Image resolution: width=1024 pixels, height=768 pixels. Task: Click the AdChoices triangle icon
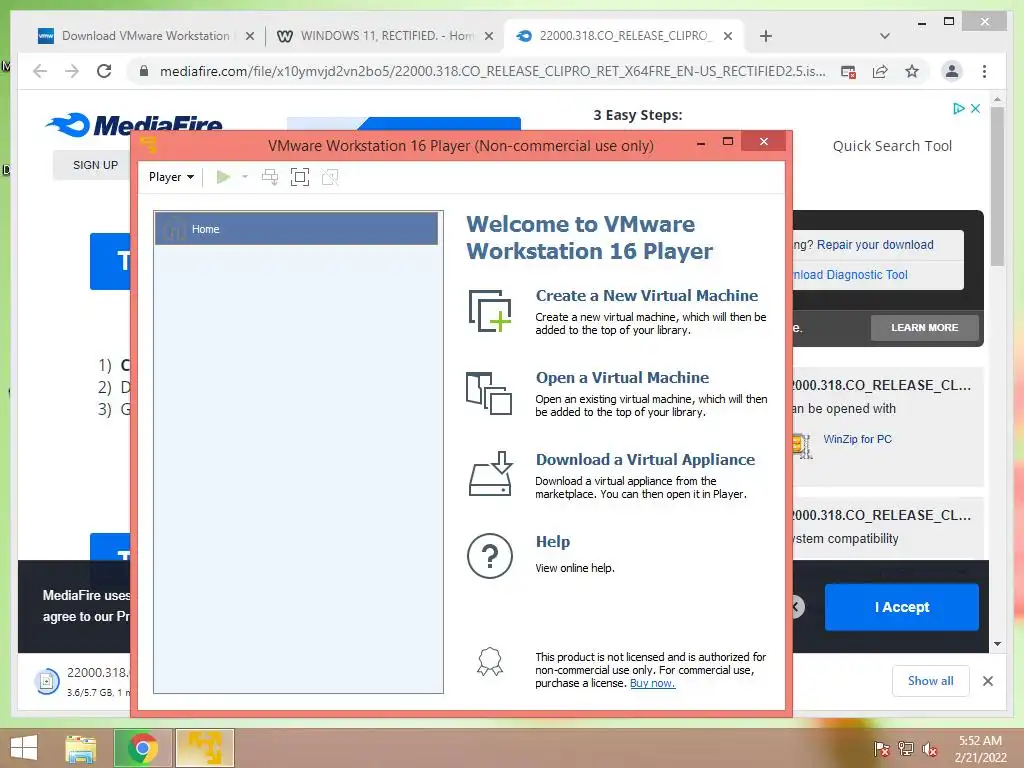coord(958,108)
